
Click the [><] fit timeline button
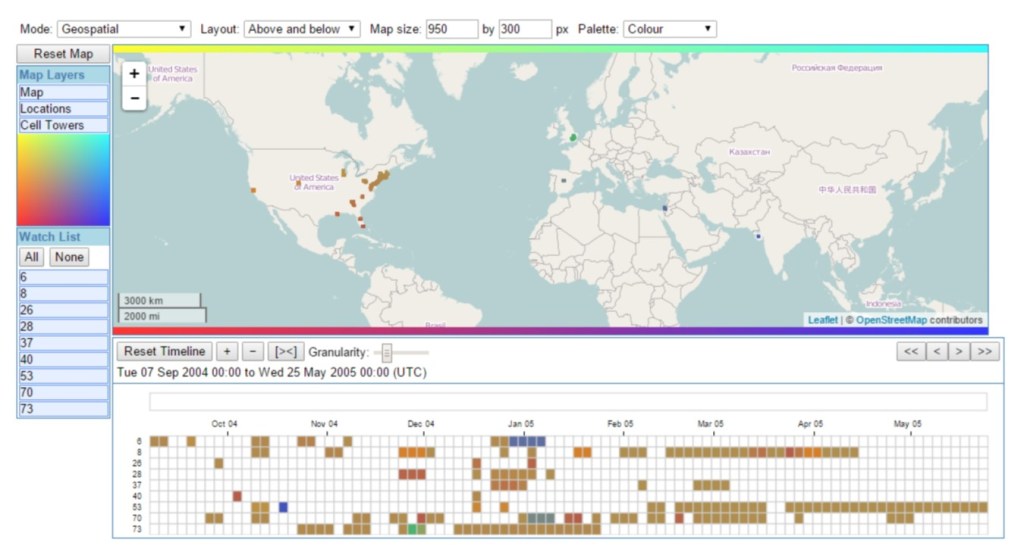point(287,351)
